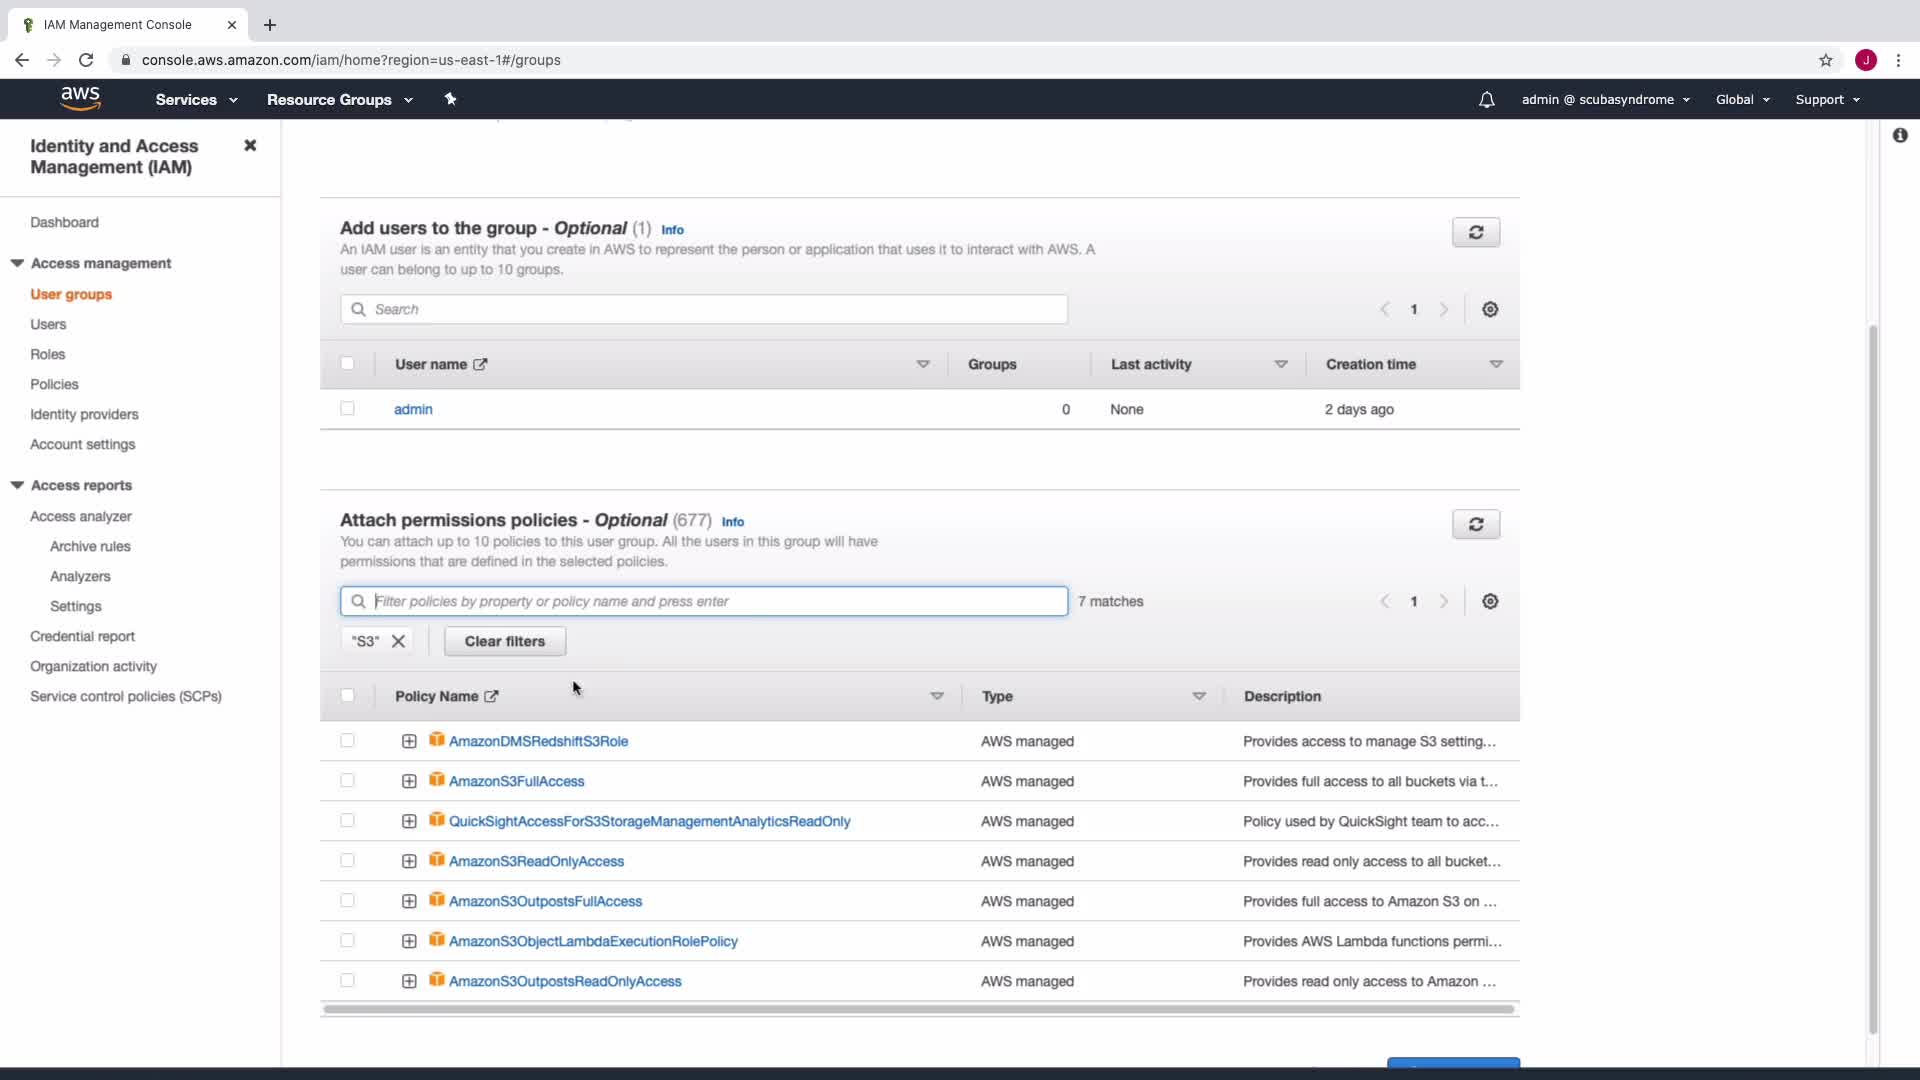1920x1080 pixels.
Task: Click the Clear filters button
Action: [x=504, y=641]
